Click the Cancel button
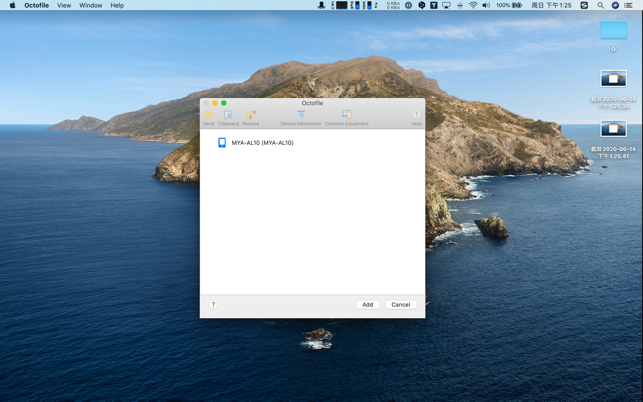The image size is (643, 402). (x=401, y=304)
